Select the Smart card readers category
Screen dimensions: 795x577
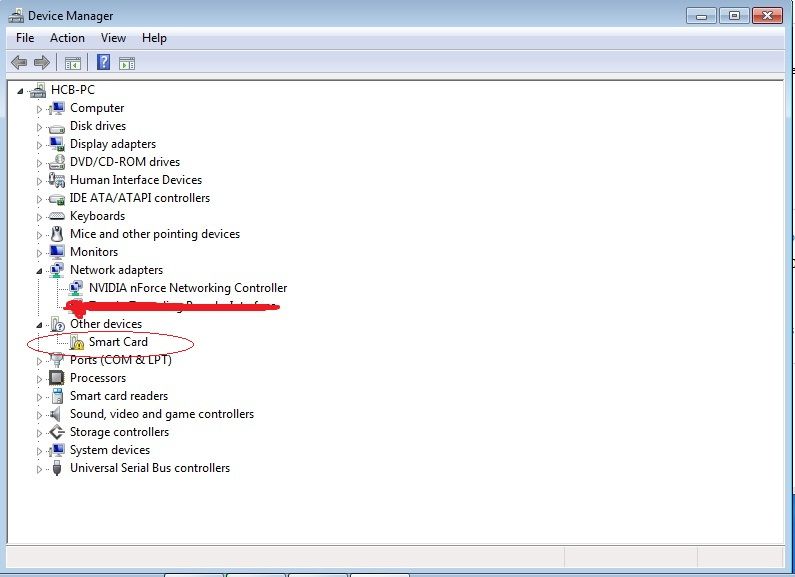[x=118, y=396]
